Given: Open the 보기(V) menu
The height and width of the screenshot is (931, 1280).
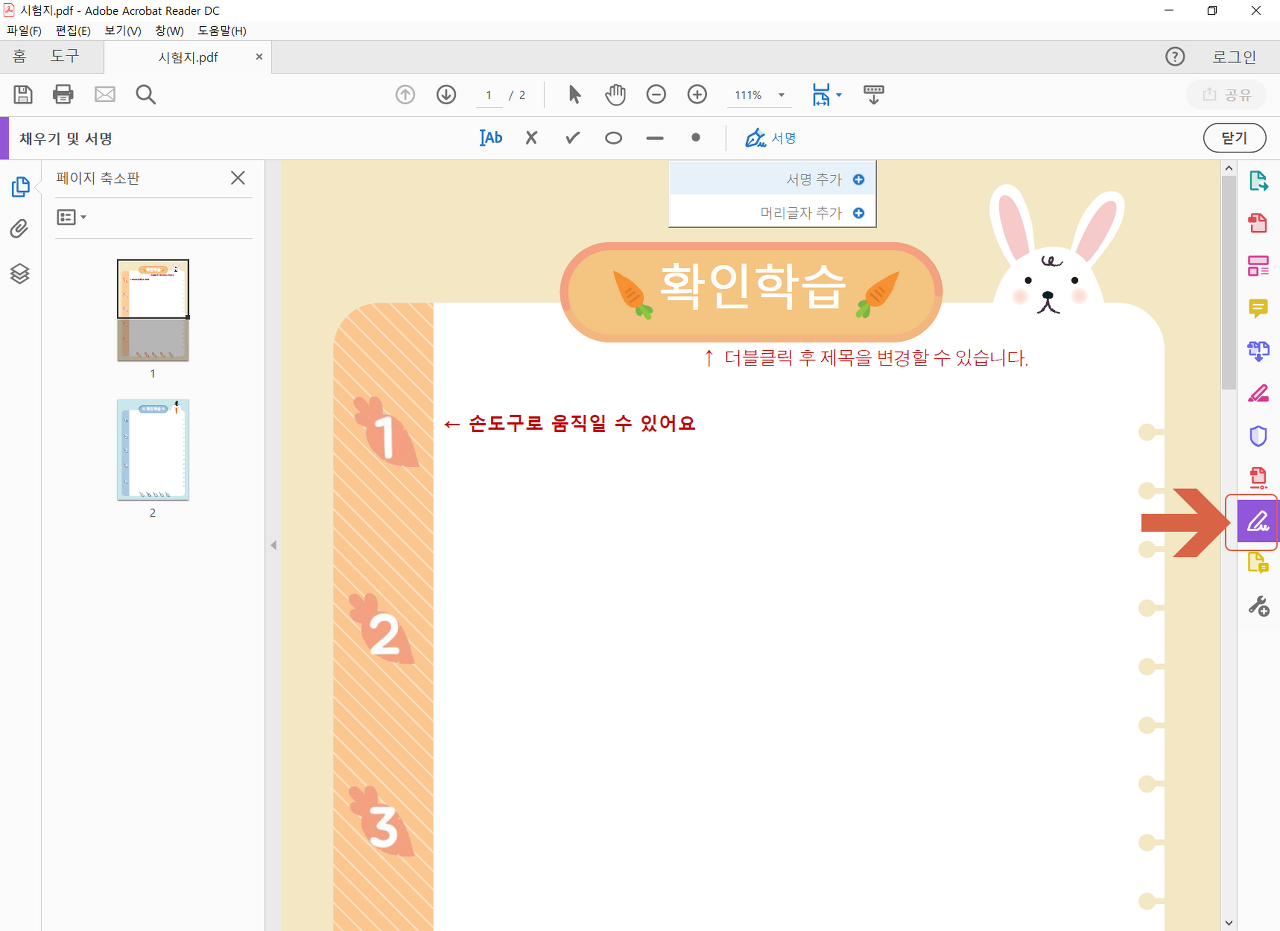Looking at the screenshot, I should (123, 31).
